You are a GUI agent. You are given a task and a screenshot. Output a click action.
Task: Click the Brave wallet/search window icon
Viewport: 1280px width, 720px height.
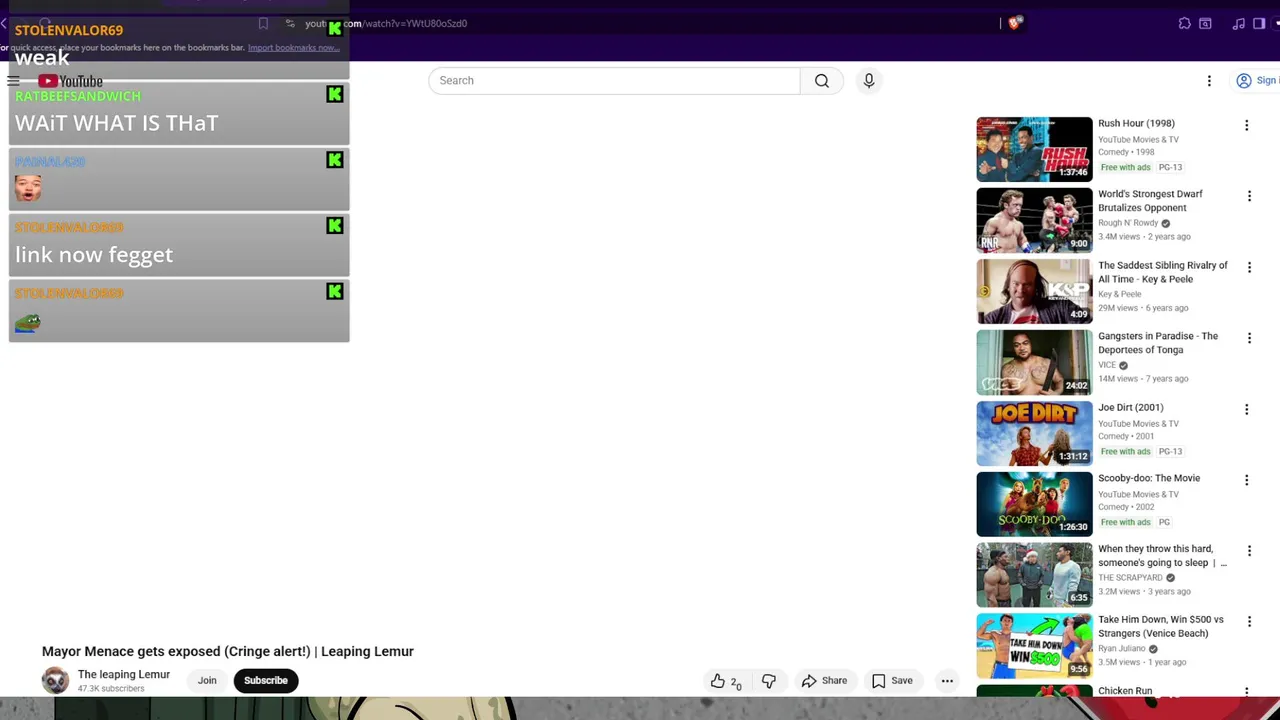pyautogui.click(x=1205, y=23)
